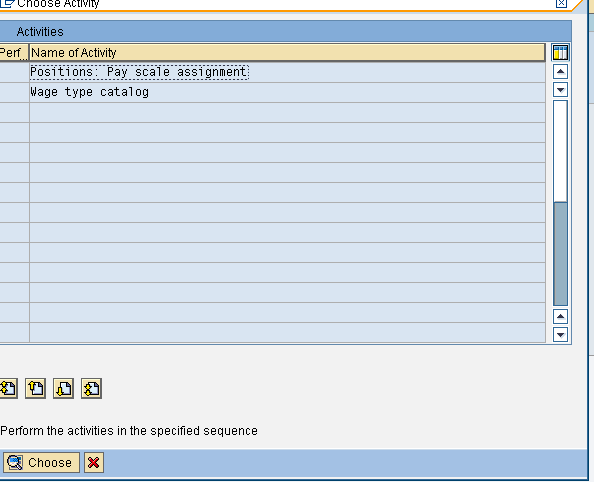Open the table column configuration icon
Screen dimensions: 594x482
point(560,52)
